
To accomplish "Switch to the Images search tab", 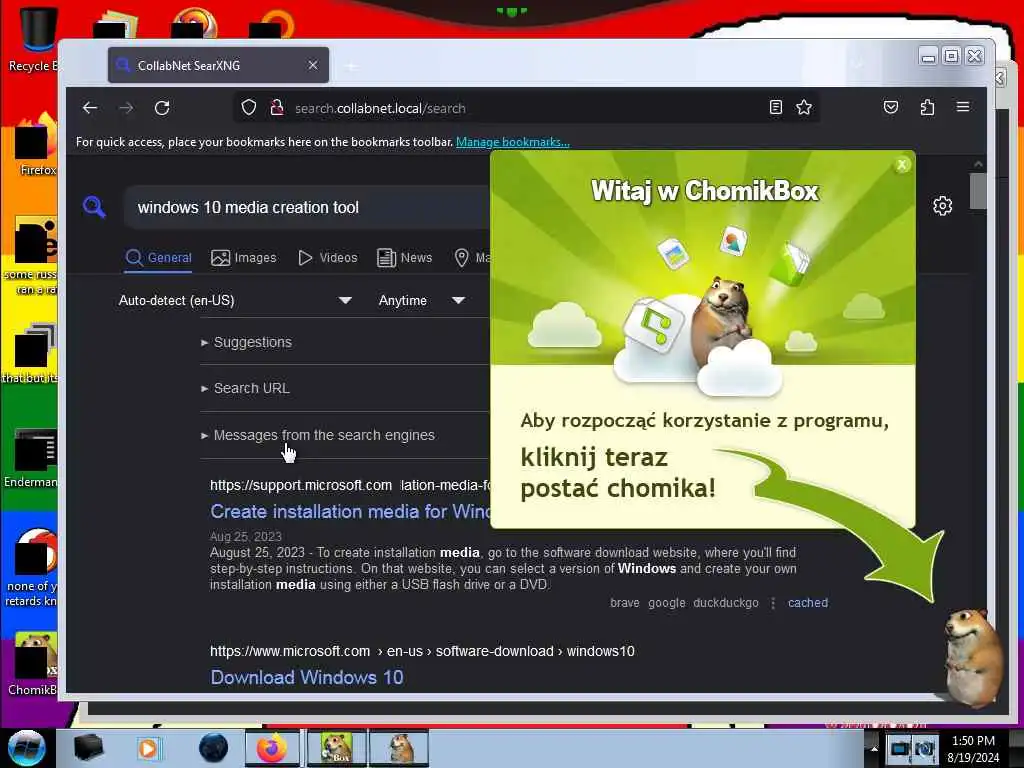I will [x=244, y=257].
